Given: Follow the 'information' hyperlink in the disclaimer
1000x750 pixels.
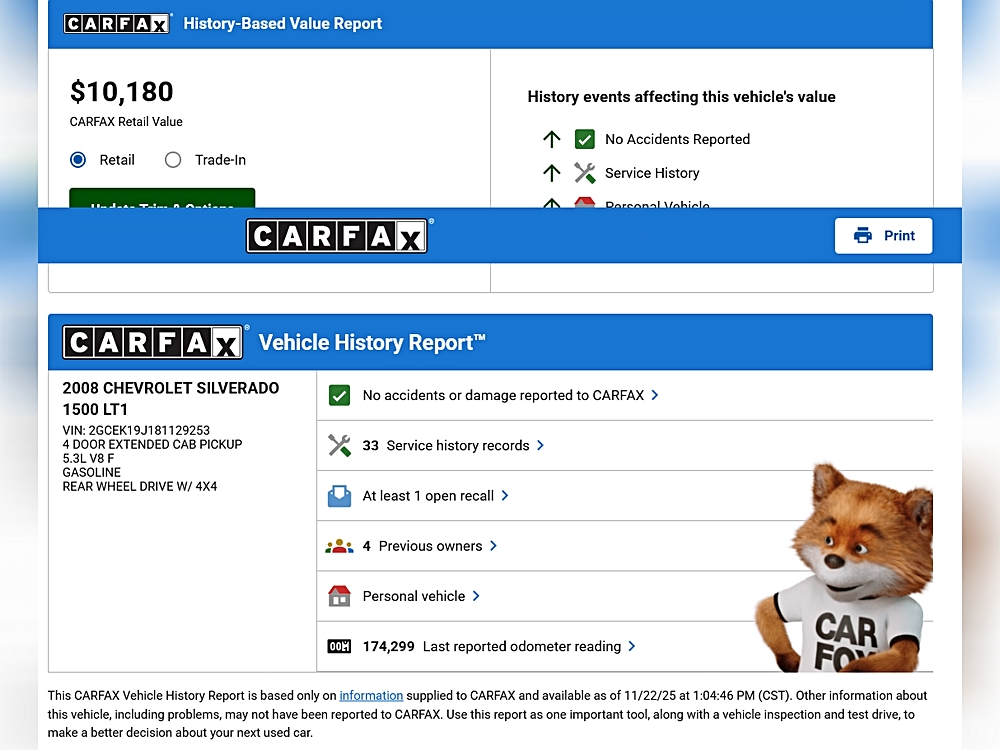Looking at the screenshot, I should pos(371,696).
